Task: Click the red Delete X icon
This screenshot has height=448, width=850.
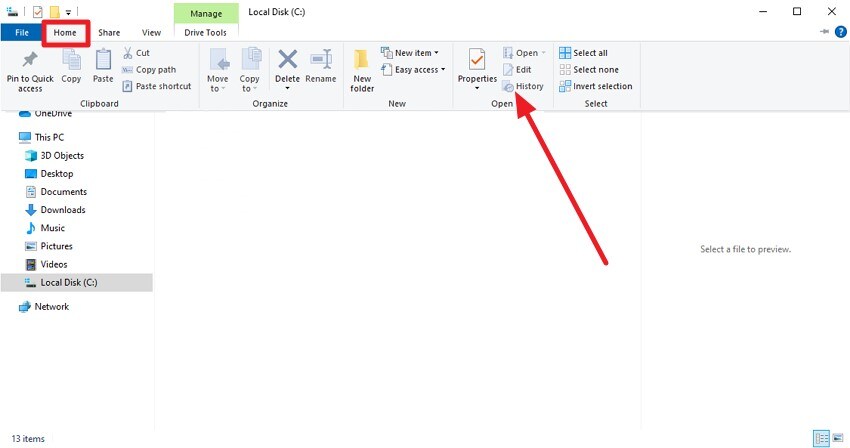Action: coord(287,59)
